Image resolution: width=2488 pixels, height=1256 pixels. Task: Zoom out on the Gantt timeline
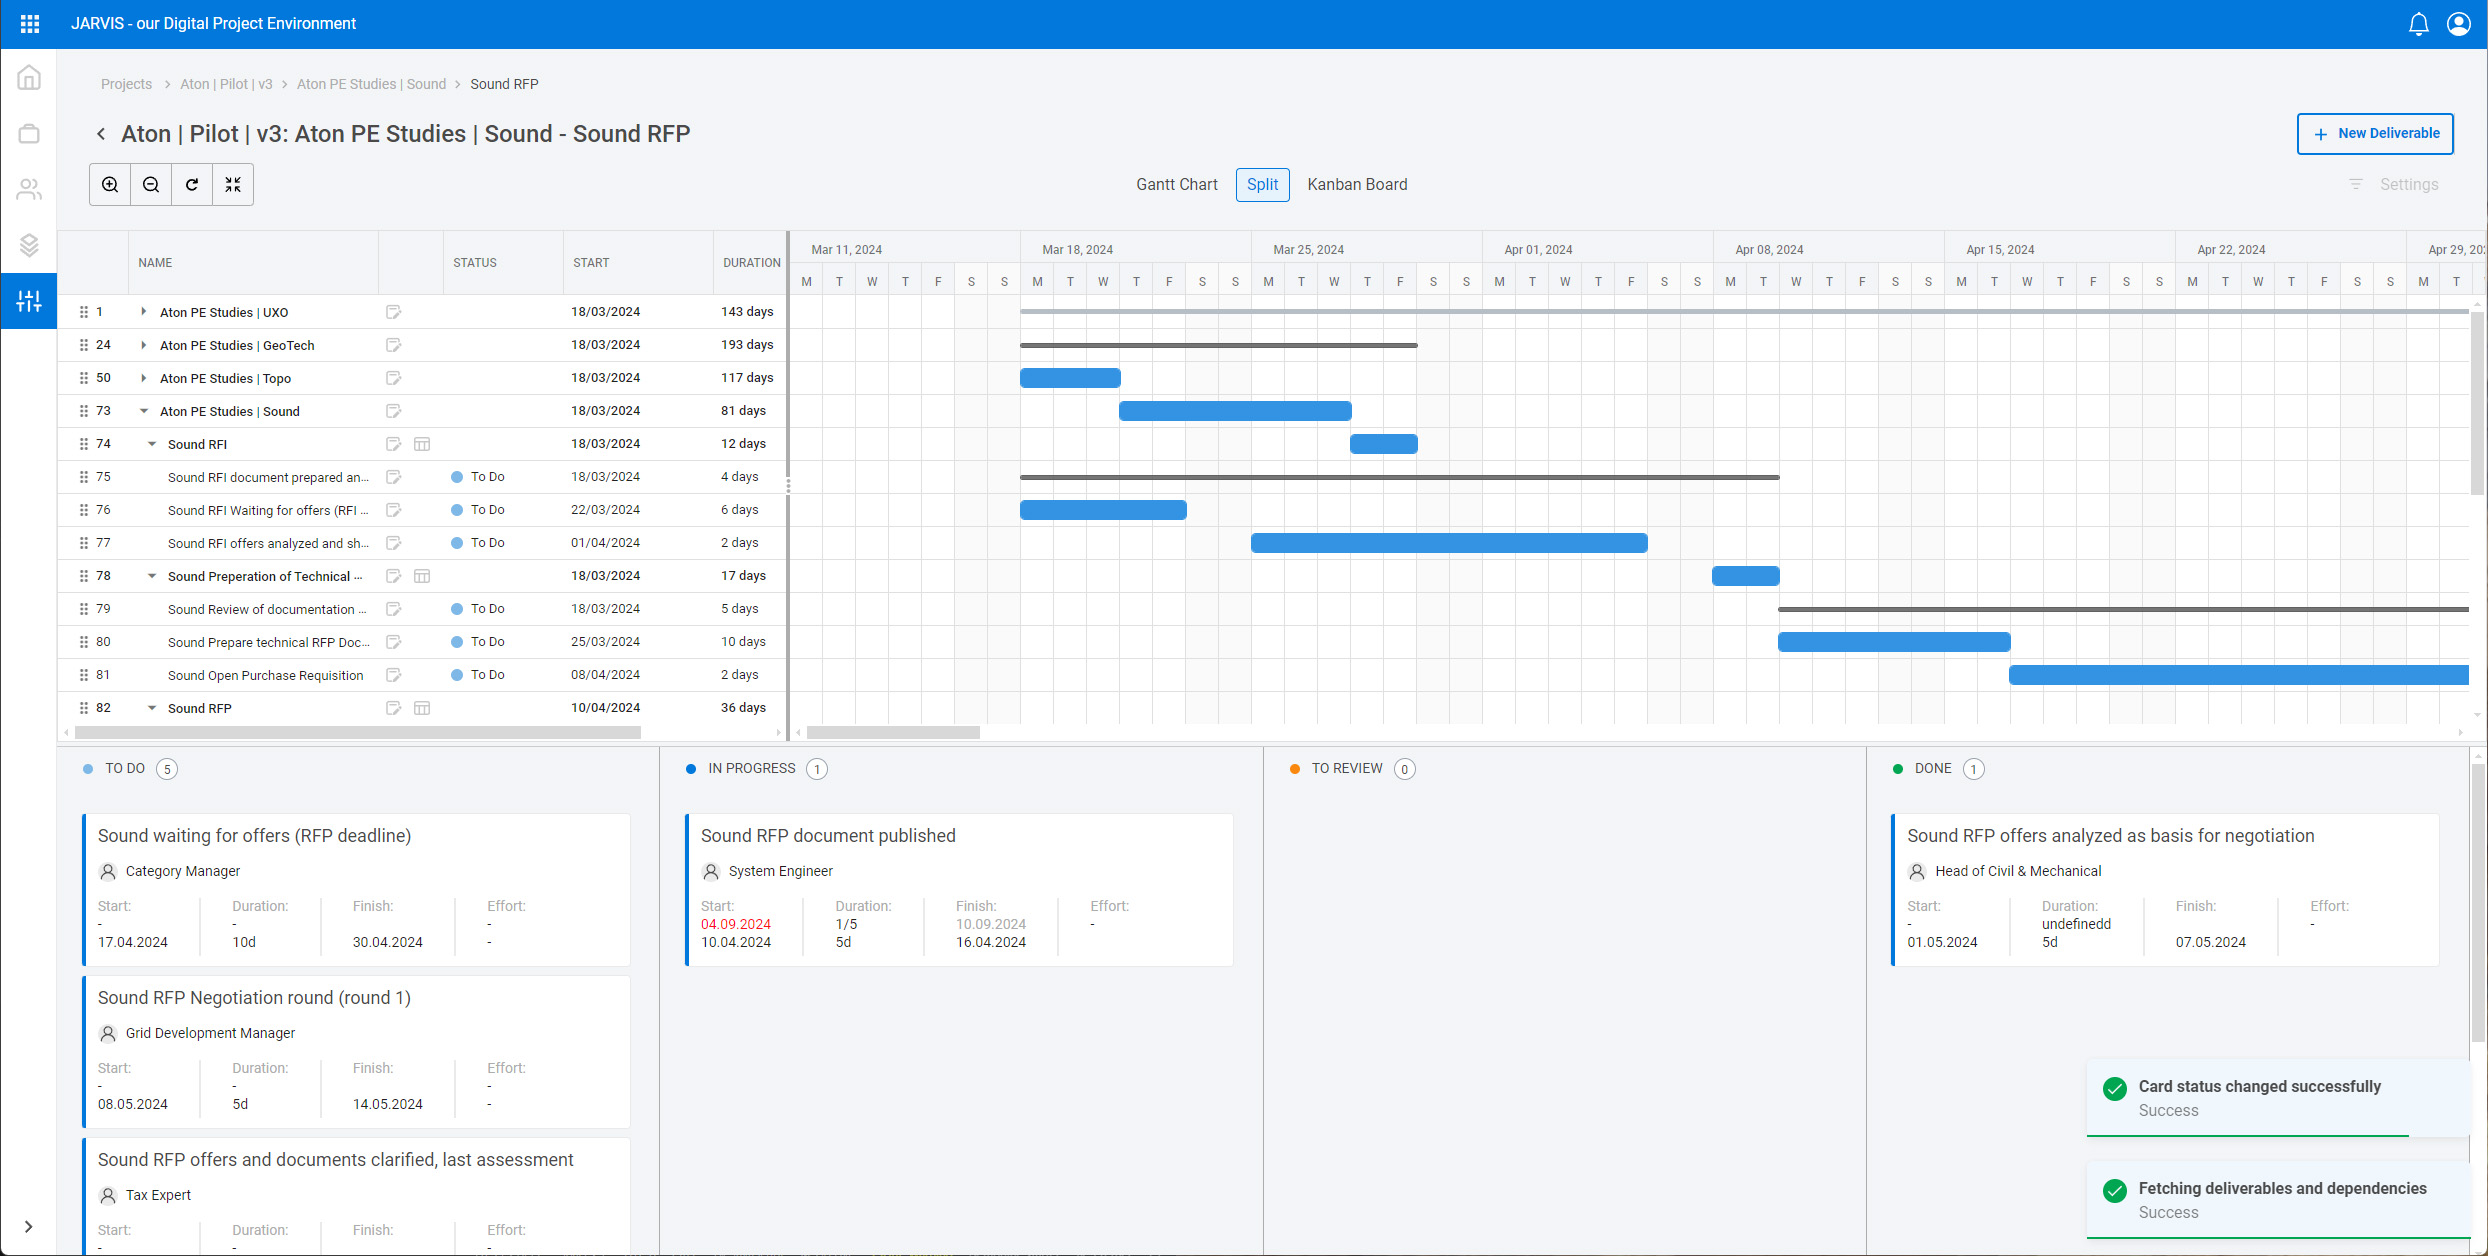pyautogui.click(x=150, y=184)
